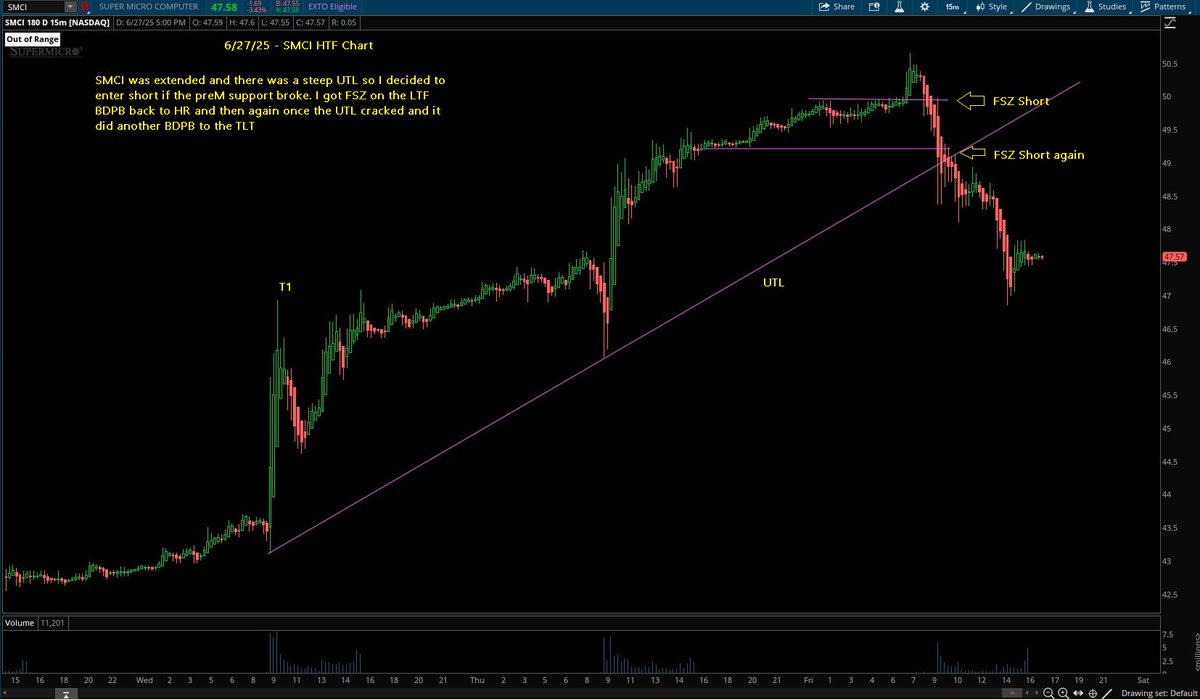Screen dimensions: 1200x699
Task: Open the Patterns dropdown menu
Action: point(1165,7)
